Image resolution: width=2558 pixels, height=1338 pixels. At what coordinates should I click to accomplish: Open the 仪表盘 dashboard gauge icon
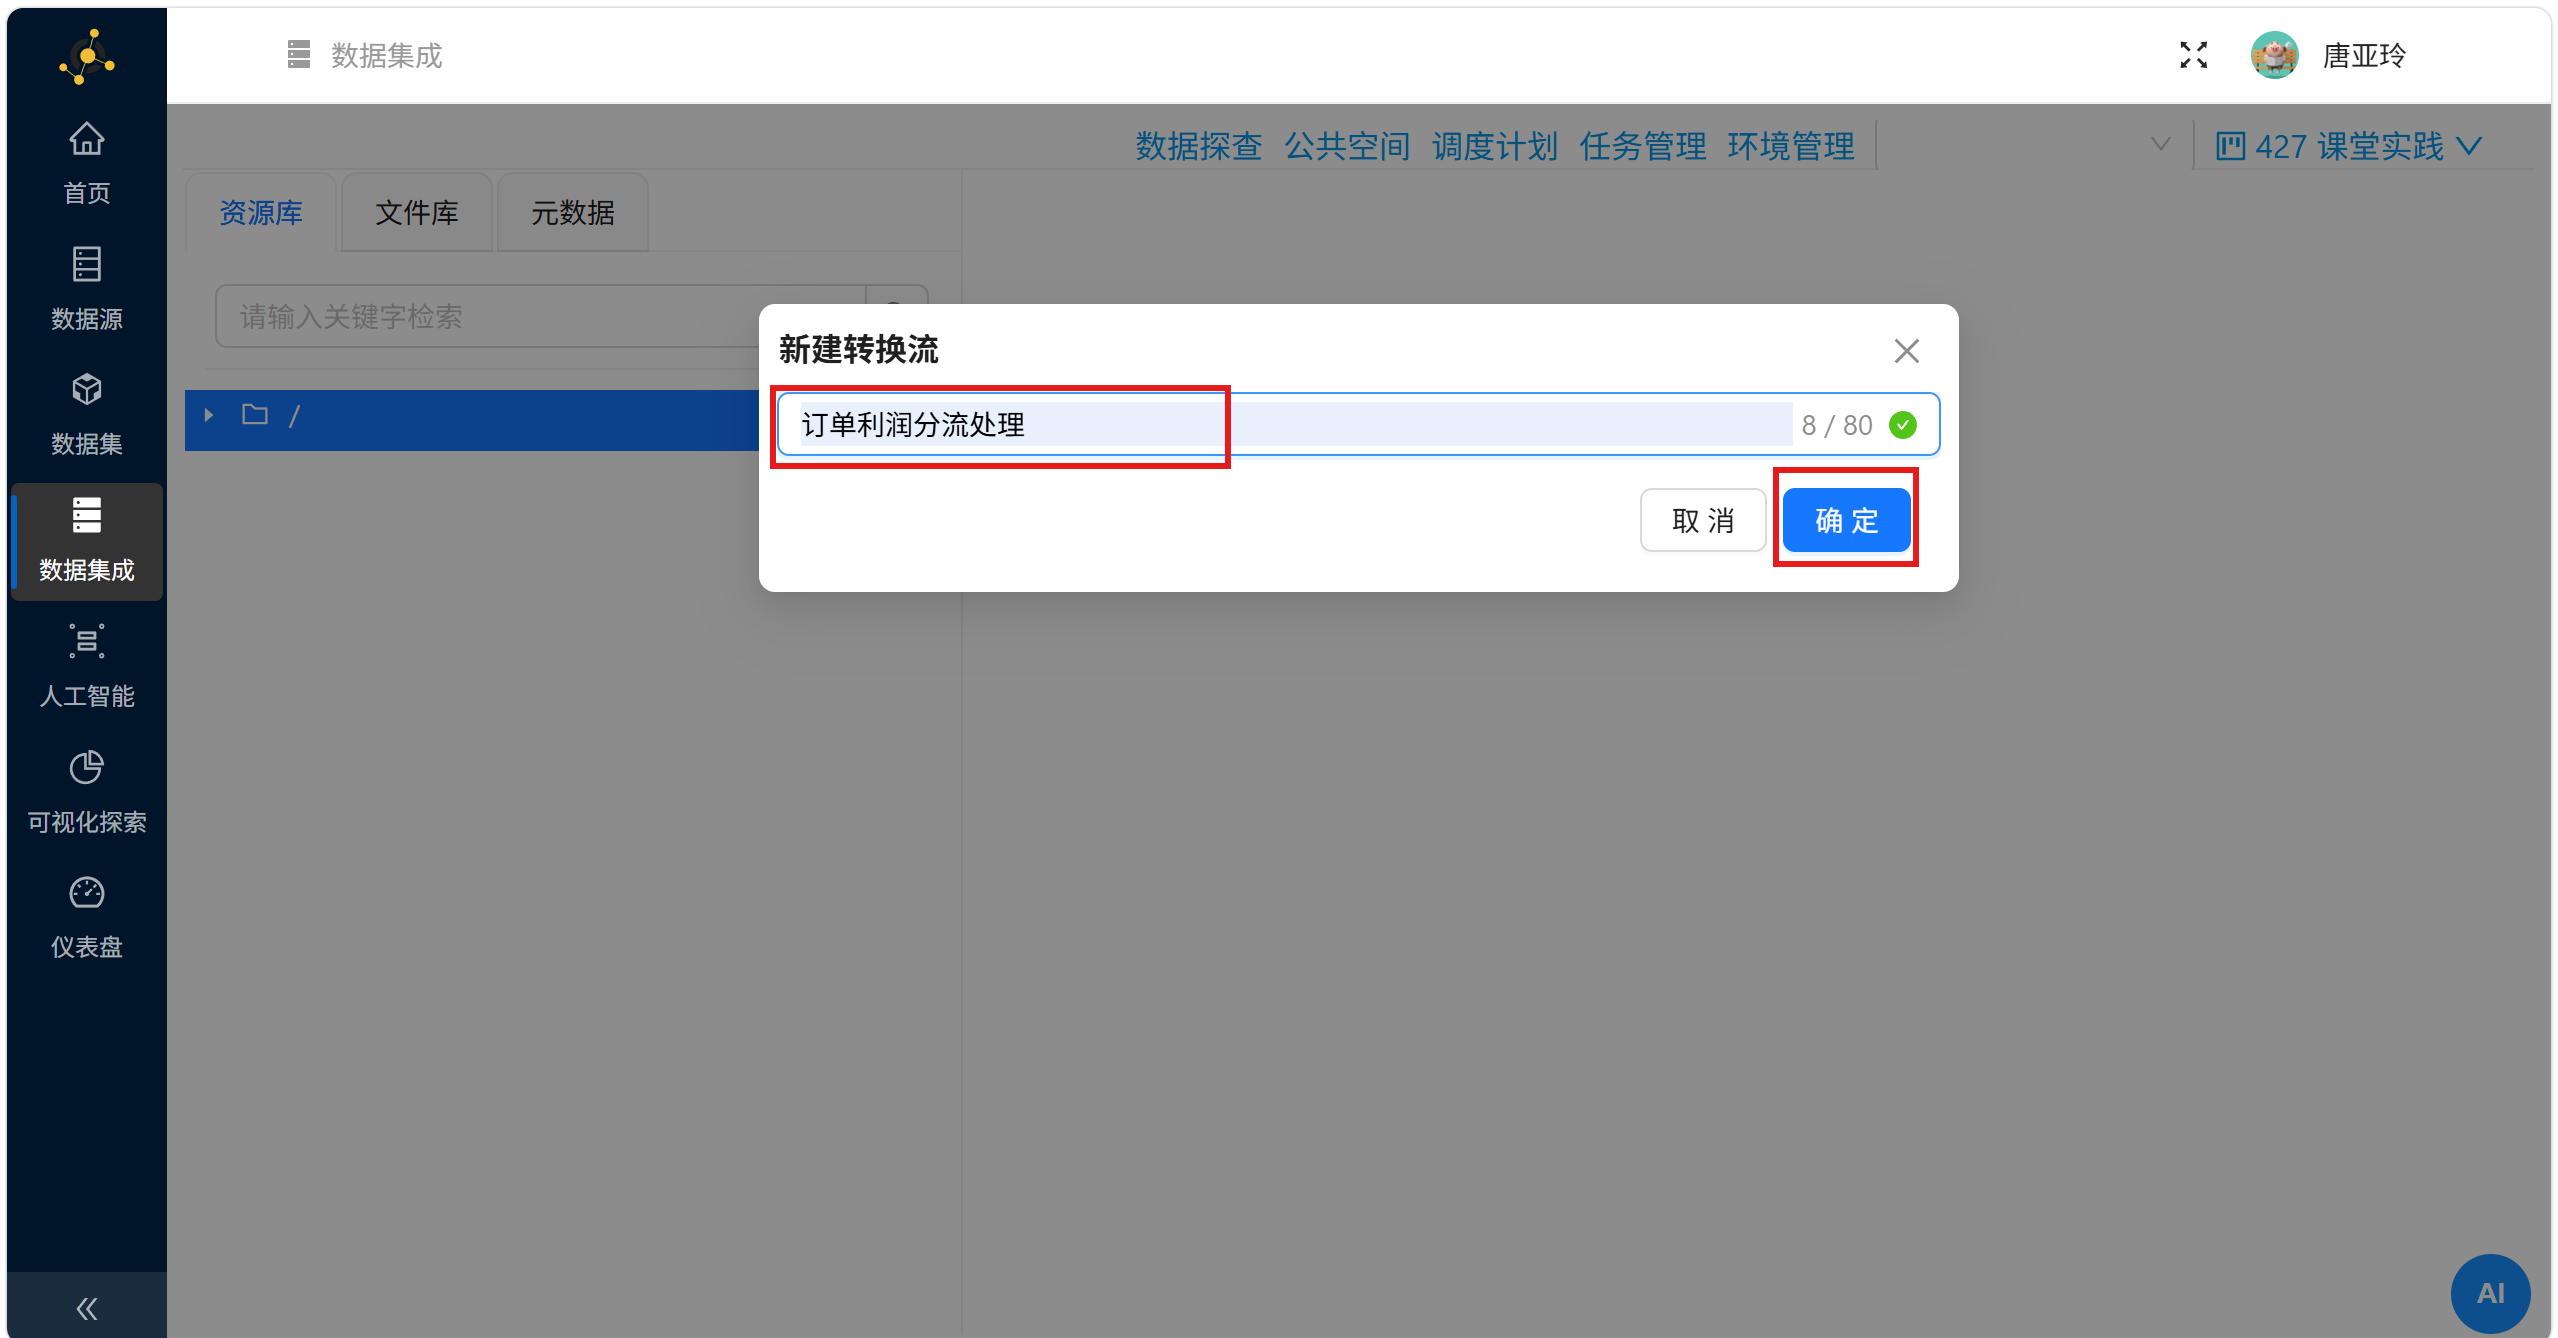point(86,892)
